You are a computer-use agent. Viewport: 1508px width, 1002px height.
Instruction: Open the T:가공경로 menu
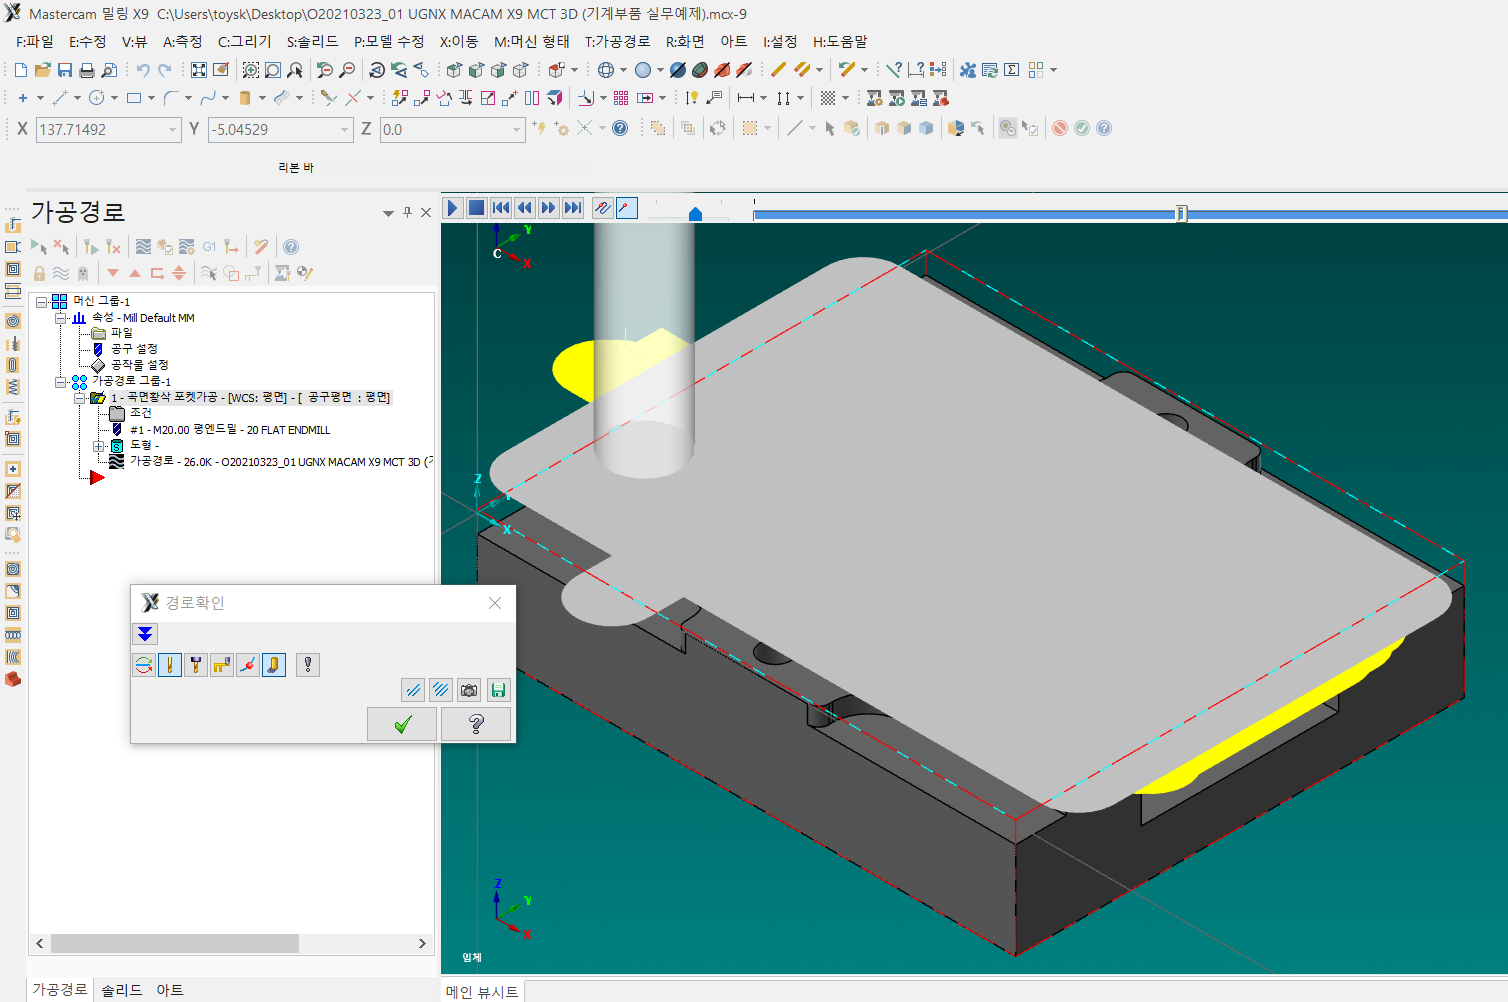[x=618, y=42]
